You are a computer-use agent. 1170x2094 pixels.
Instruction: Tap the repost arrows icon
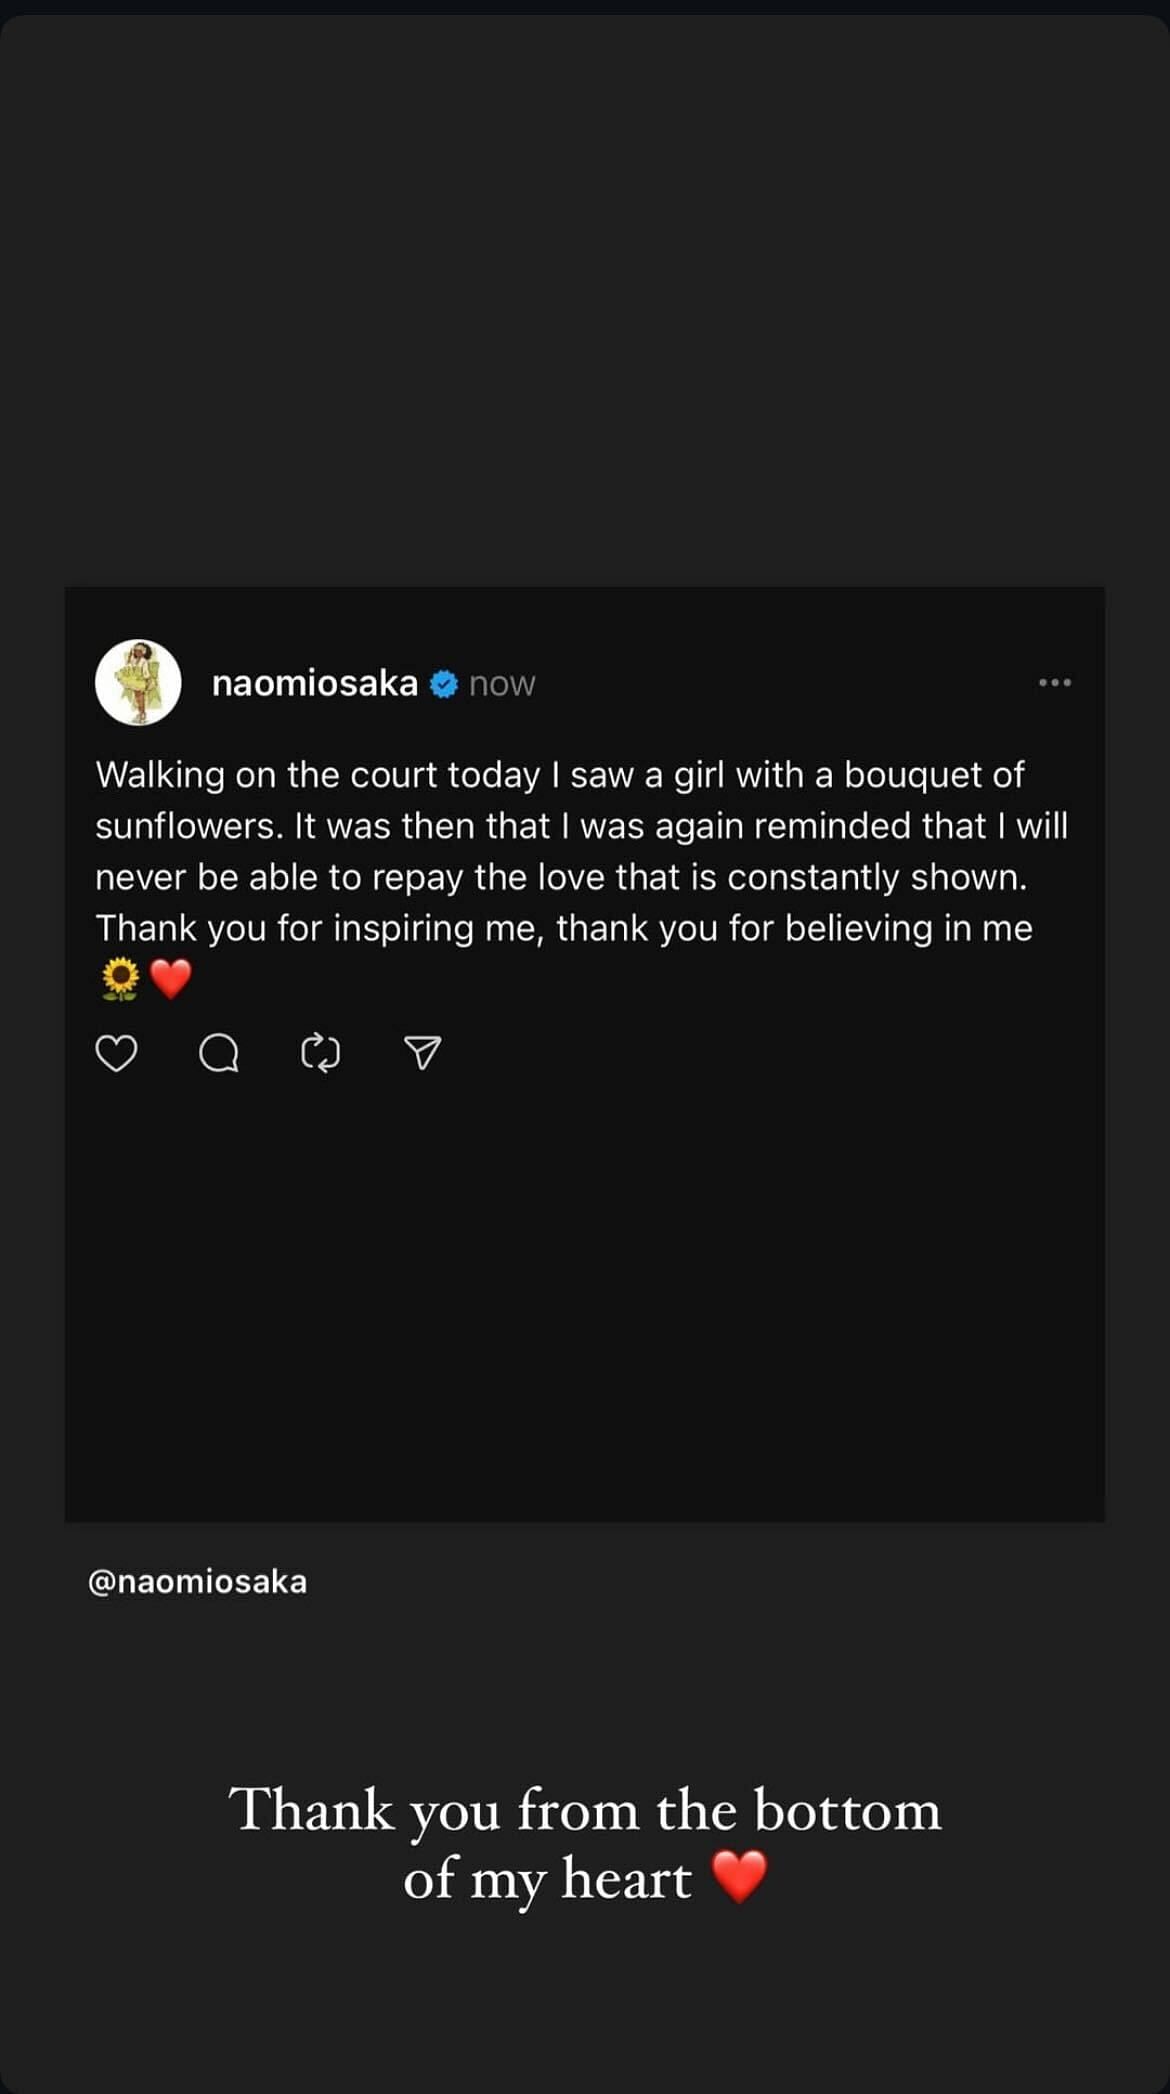[321, 1053]
